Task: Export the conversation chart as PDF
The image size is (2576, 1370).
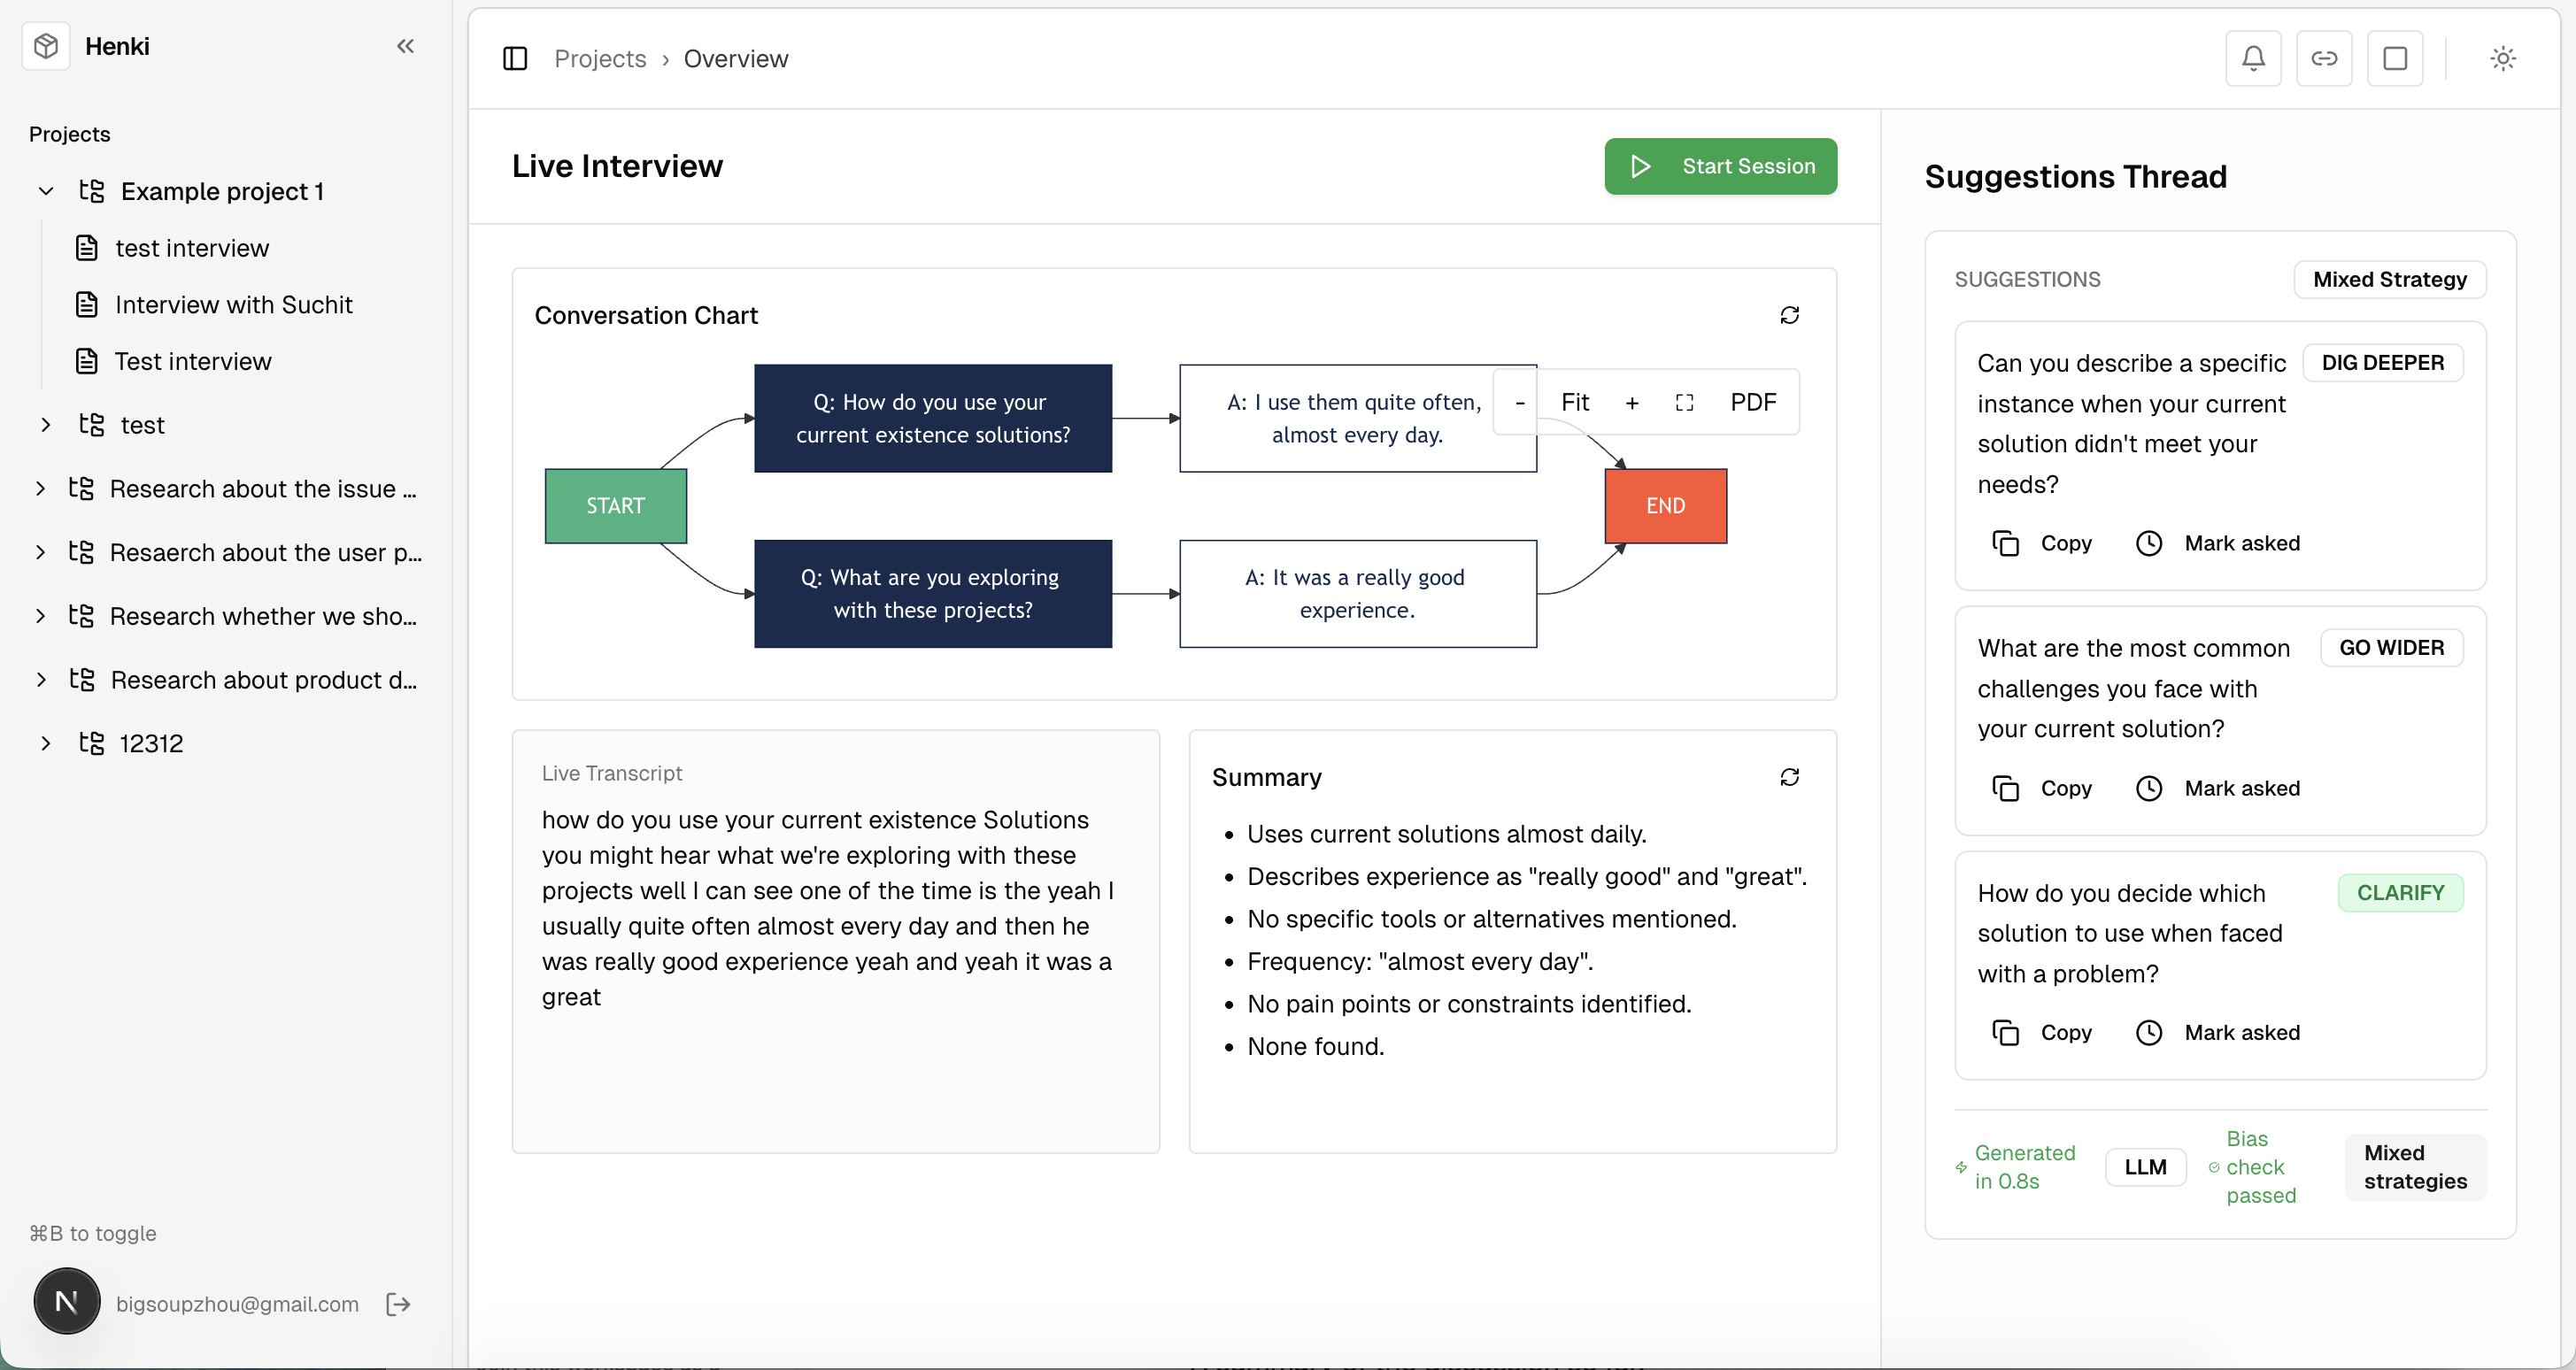Action: click(1753, 403)
